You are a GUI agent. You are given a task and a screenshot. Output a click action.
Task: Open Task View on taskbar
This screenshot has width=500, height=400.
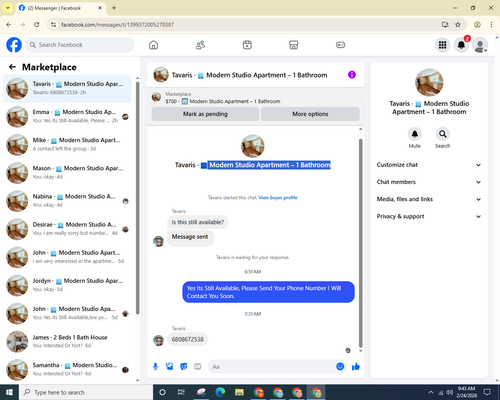point(181,392)
